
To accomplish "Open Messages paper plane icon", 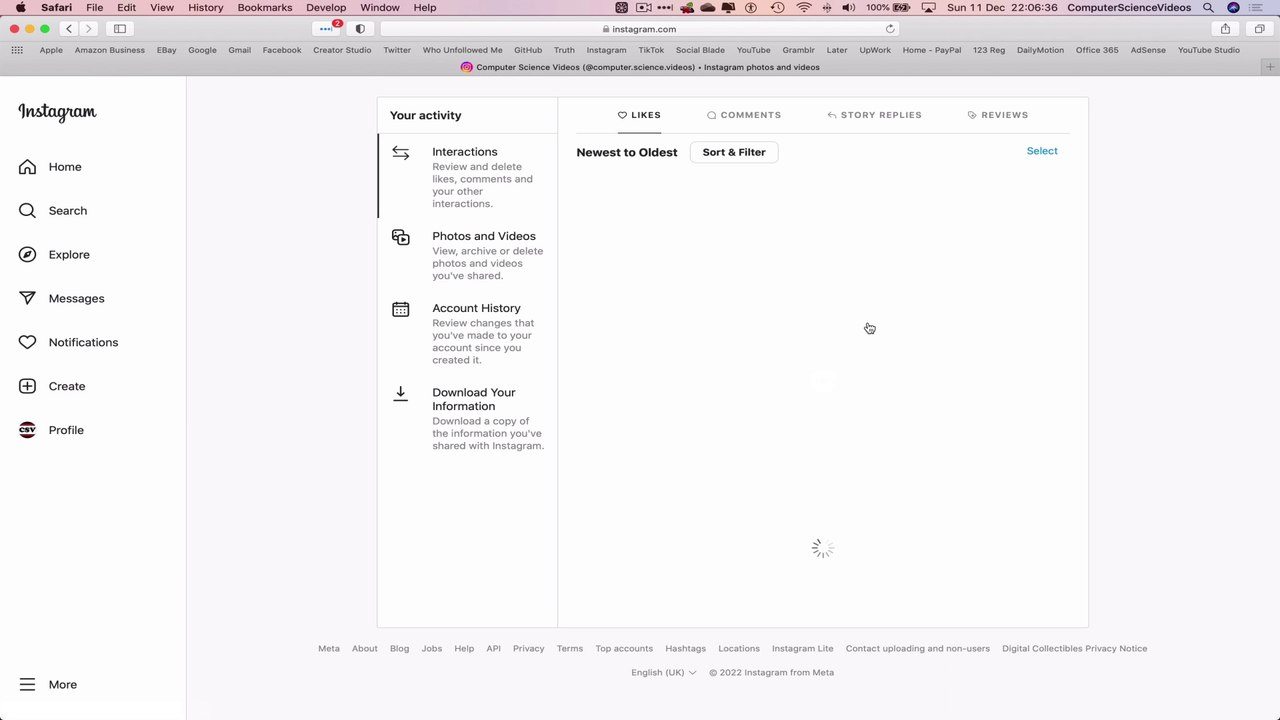I will click(27, 299).
